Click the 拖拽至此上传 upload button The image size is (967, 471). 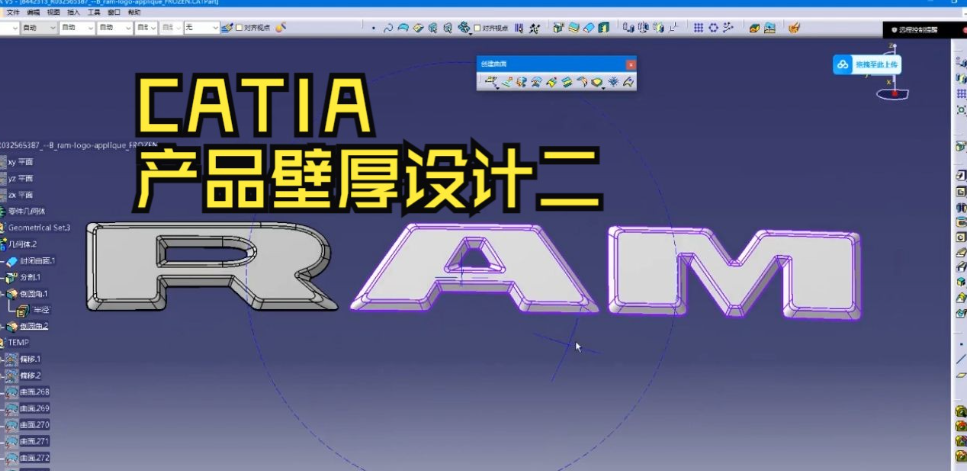(x=876, y=65)
